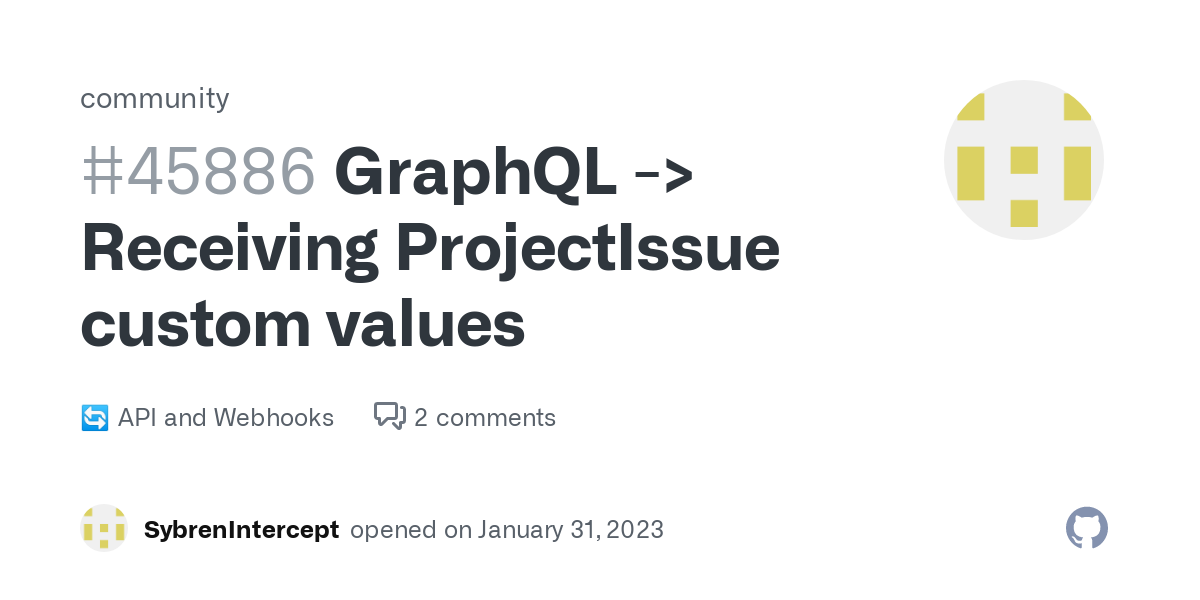The height and width of the screenshot is (600, 1200).
Task: Visit the SybrenIntercept username
Action: tap(241, 529)
